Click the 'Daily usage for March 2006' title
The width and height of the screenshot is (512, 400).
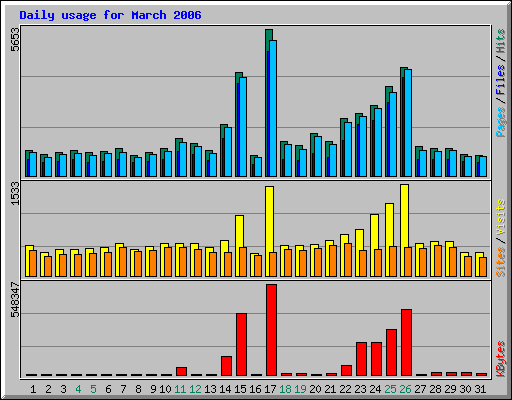(x=110, y=15)
